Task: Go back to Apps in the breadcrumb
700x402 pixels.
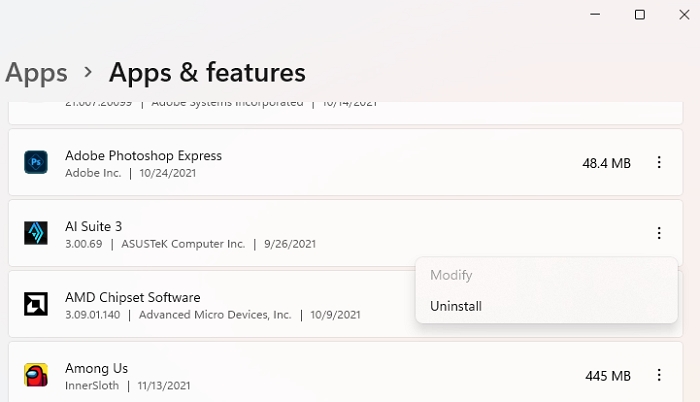Action: [x=36, y=72]
